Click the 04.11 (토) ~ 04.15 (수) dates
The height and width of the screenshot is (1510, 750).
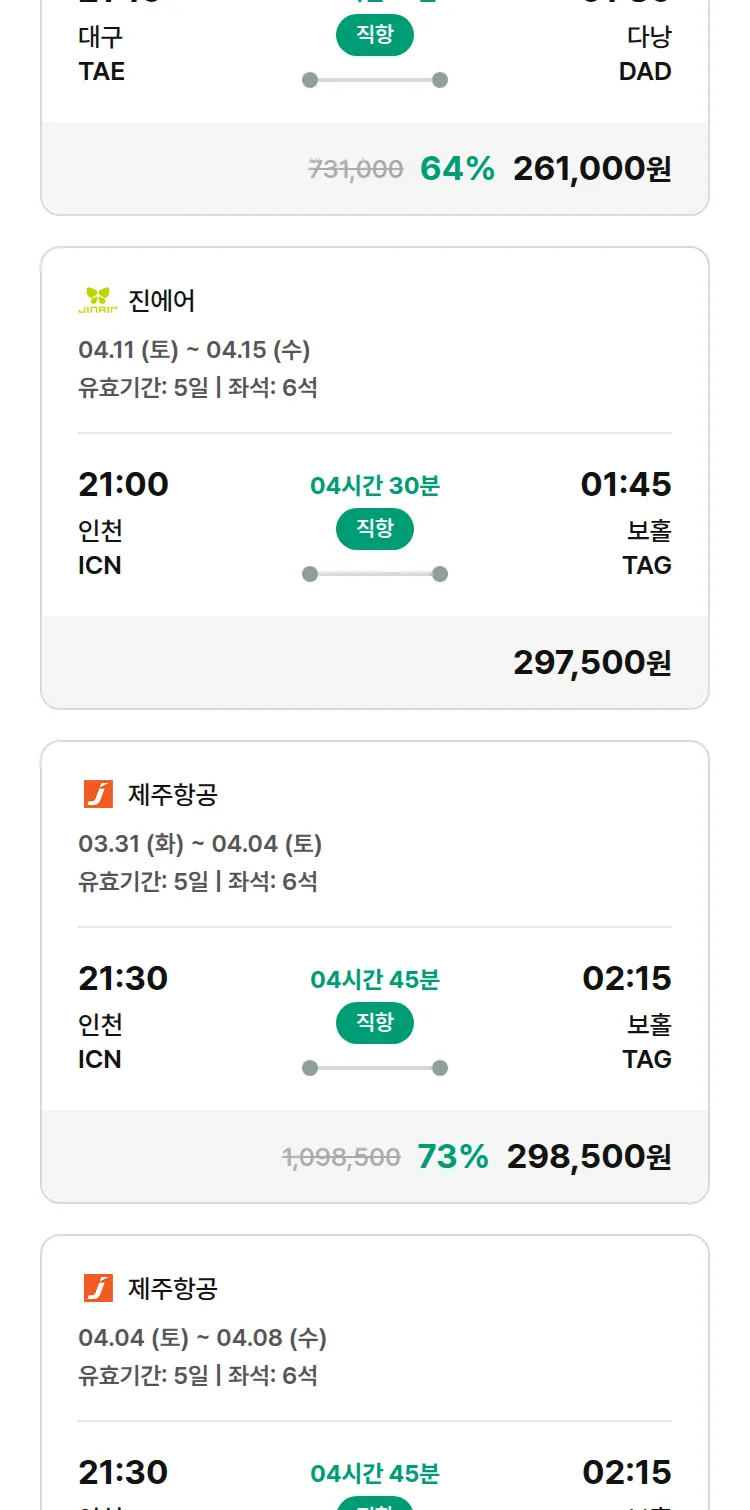pos(194,350)
